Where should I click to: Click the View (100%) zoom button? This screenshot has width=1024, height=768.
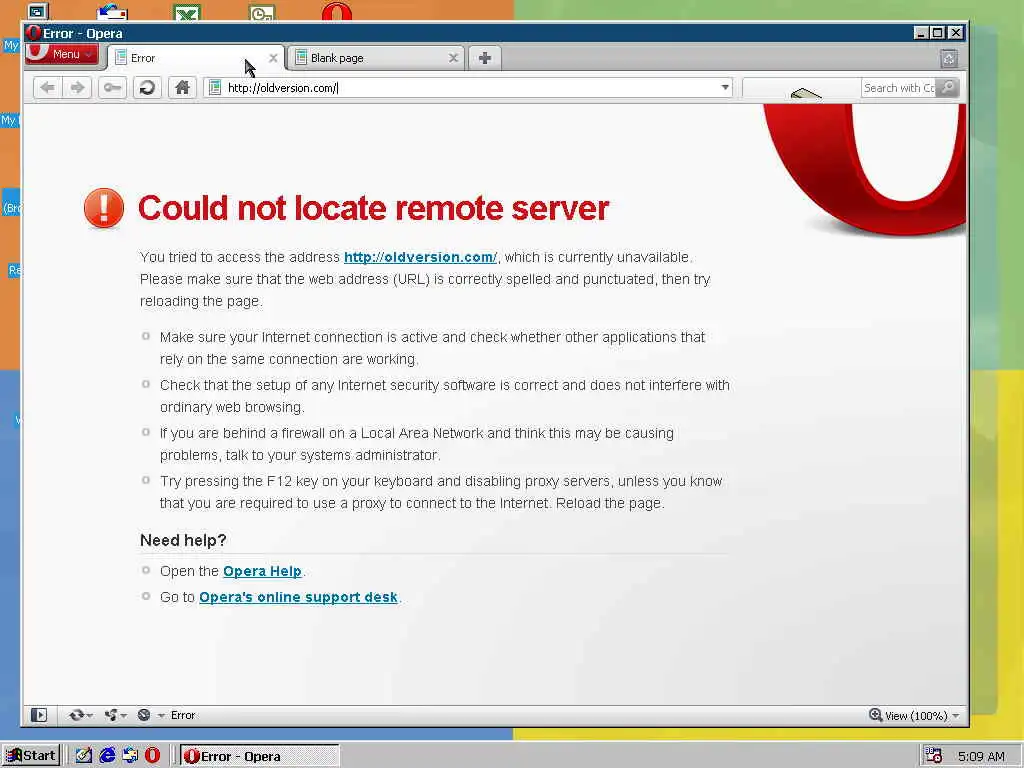908,716
